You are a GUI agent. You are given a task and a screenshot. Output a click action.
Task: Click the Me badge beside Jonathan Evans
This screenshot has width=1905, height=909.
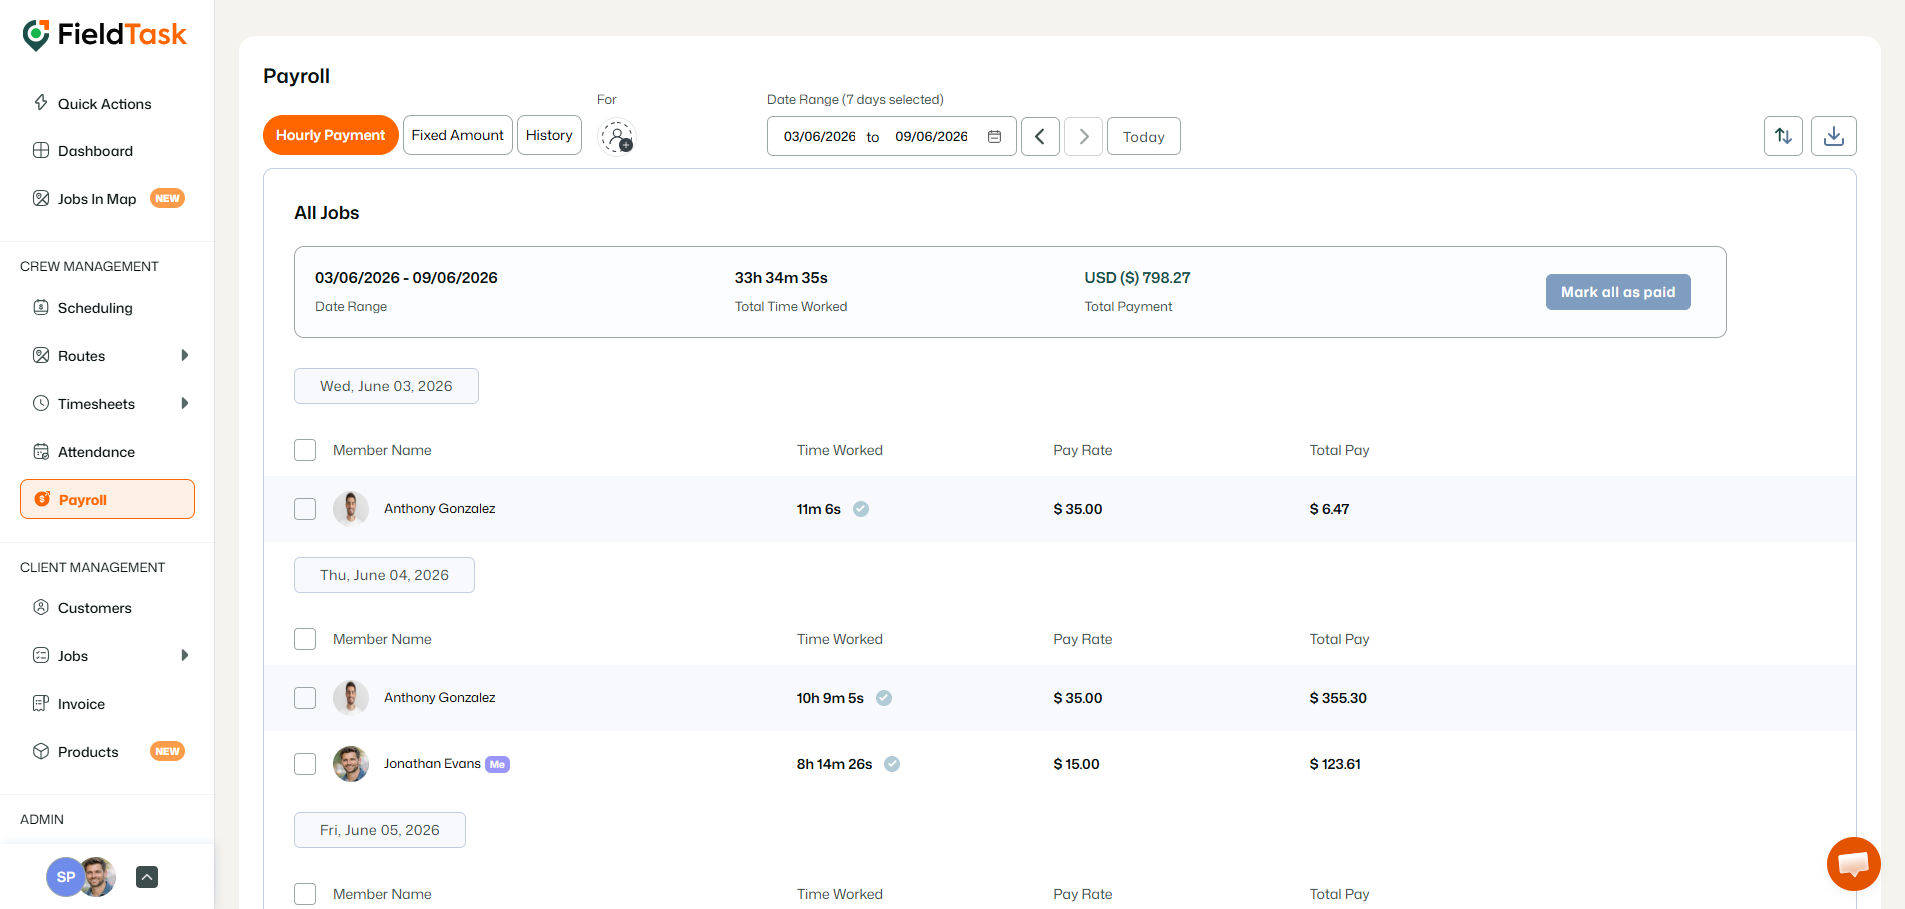coord(497,764)
